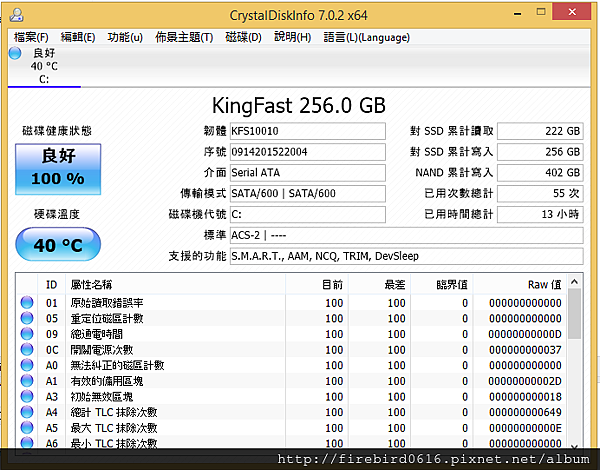The width and height of the screenshot is (600, 470).
Task: Click the attribute list scrollbar thumb
Action: (574, 314)
